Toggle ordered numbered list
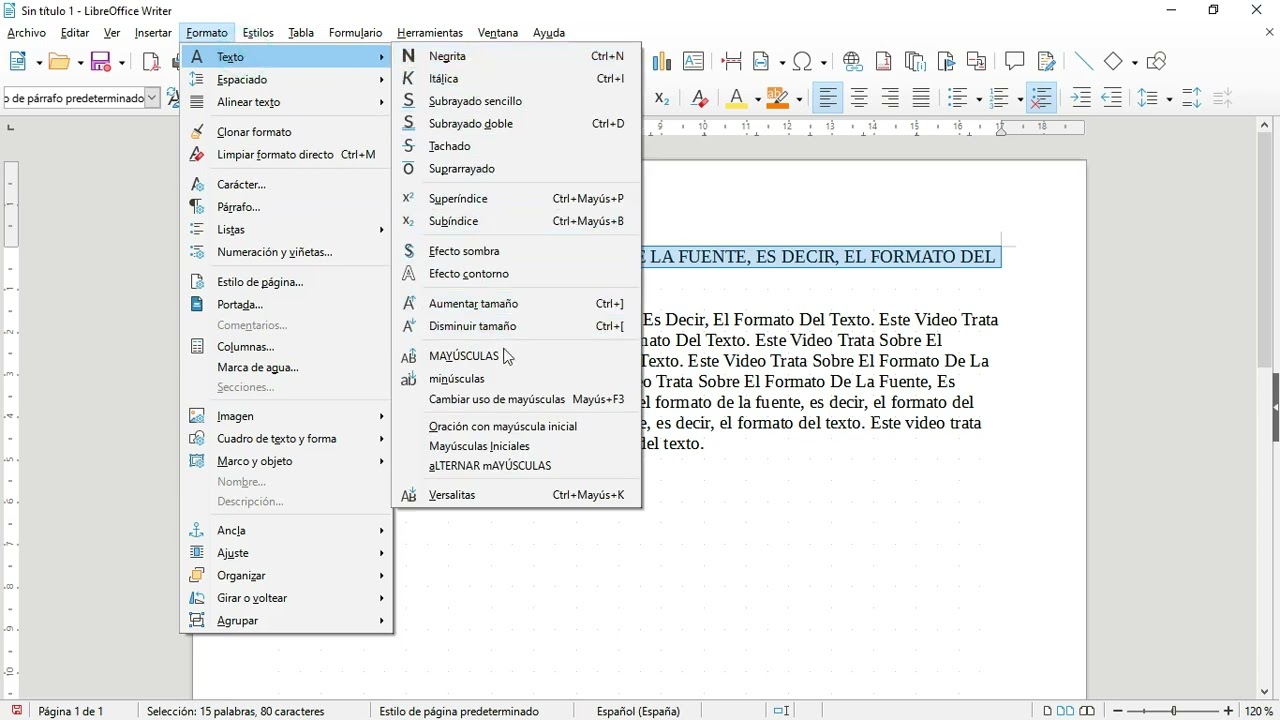Image resolution: width=1280 pixels, height=720 pixels. tap(998, 98)
